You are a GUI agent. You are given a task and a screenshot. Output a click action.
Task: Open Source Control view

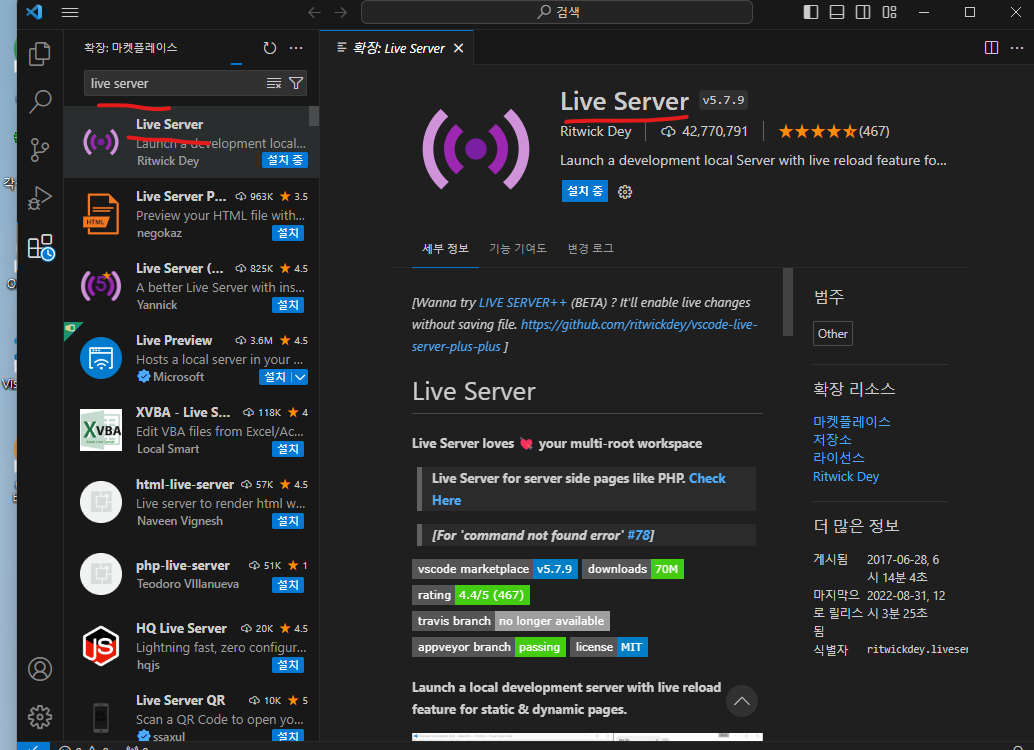tap(40, 150)
